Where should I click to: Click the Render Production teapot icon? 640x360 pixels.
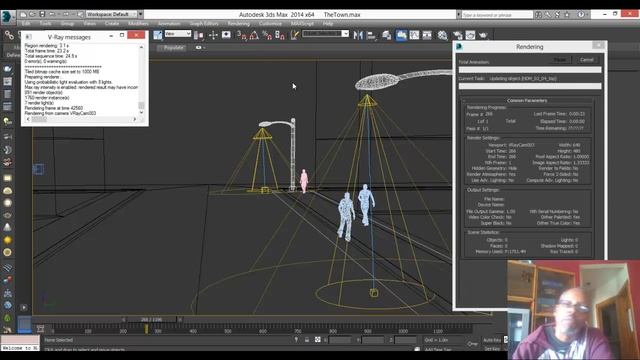pos(483,36)
